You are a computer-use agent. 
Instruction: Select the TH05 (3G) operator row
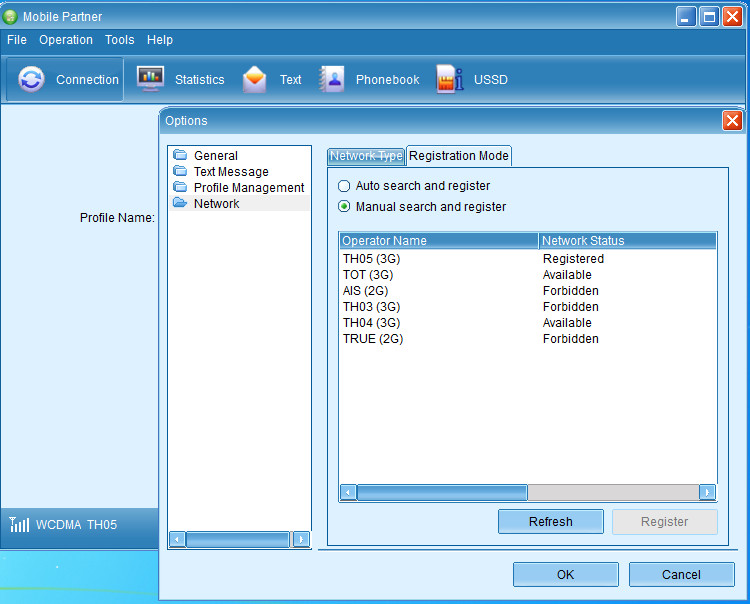coord(528,259)
